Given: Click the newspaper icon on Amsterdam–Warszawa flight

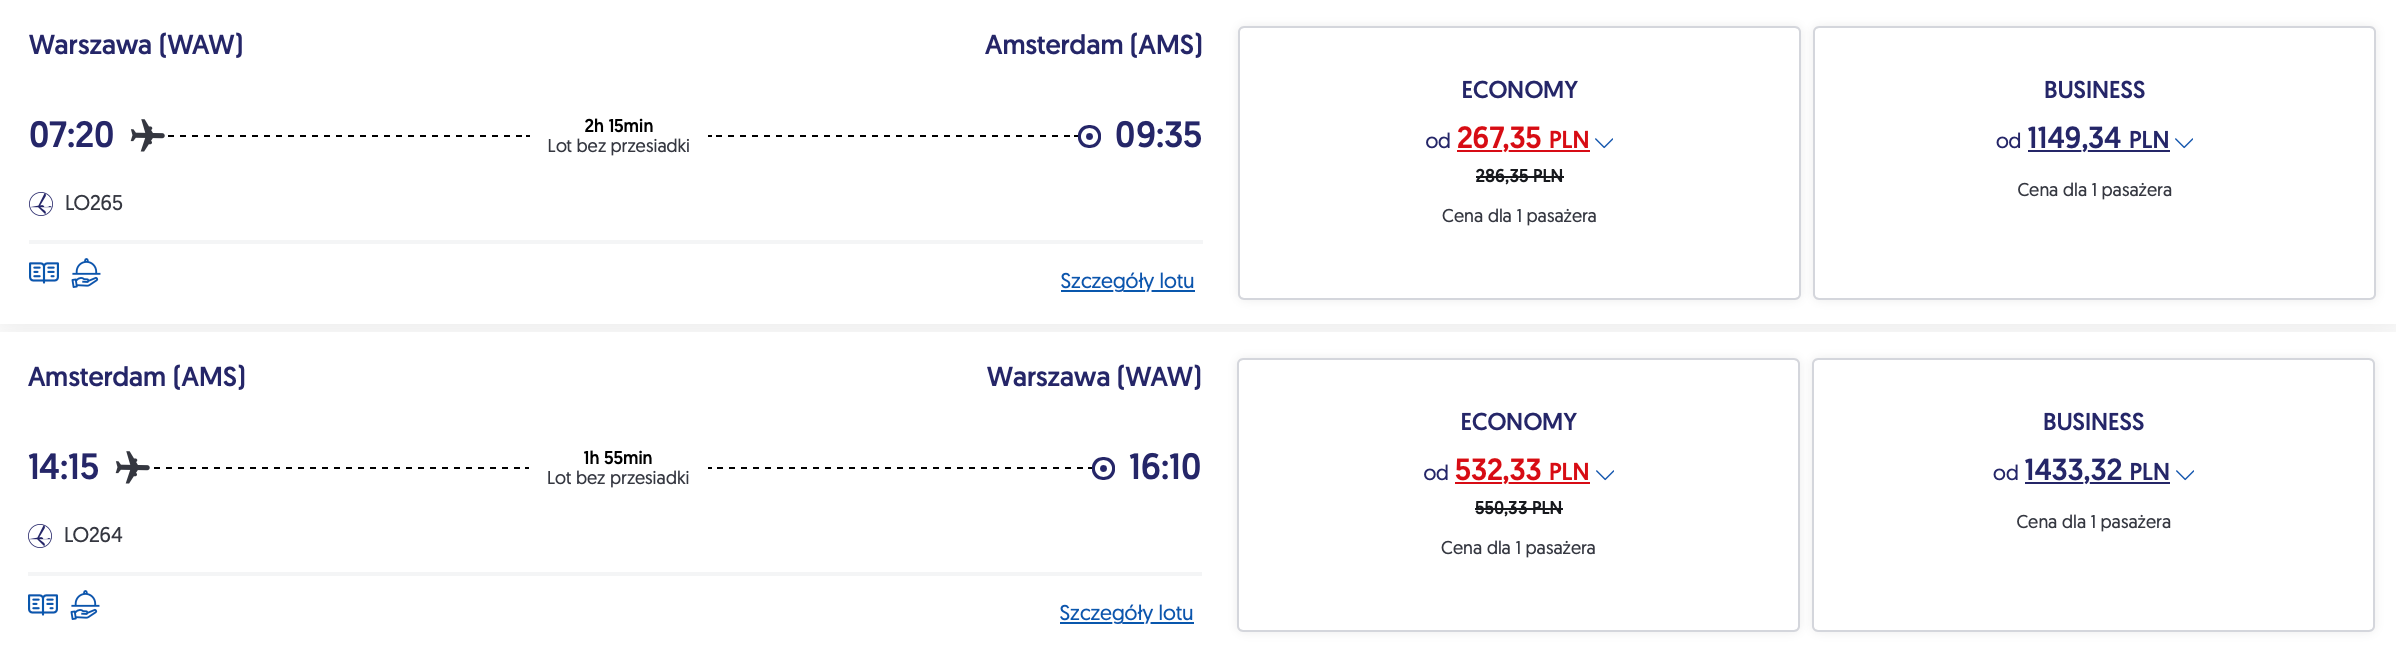Looking at the screenshot, I should pos(43,604).
